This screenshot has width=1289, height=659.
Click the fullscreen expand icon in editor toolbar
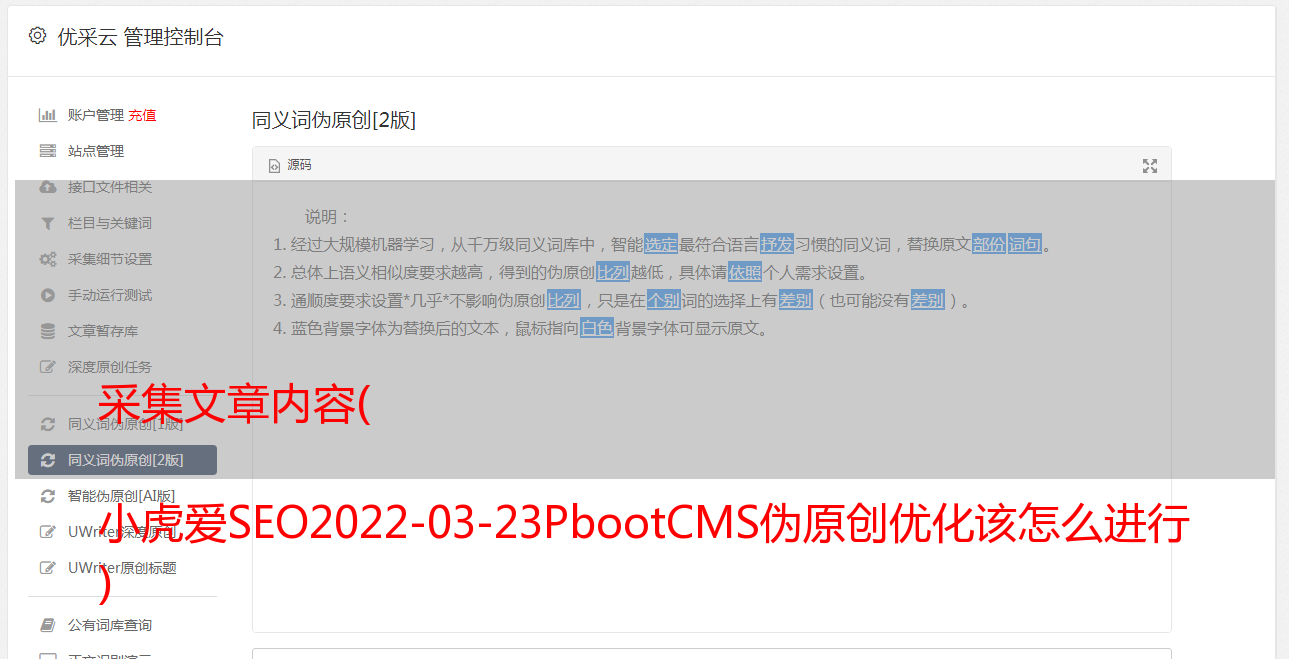pos(1150,166)
